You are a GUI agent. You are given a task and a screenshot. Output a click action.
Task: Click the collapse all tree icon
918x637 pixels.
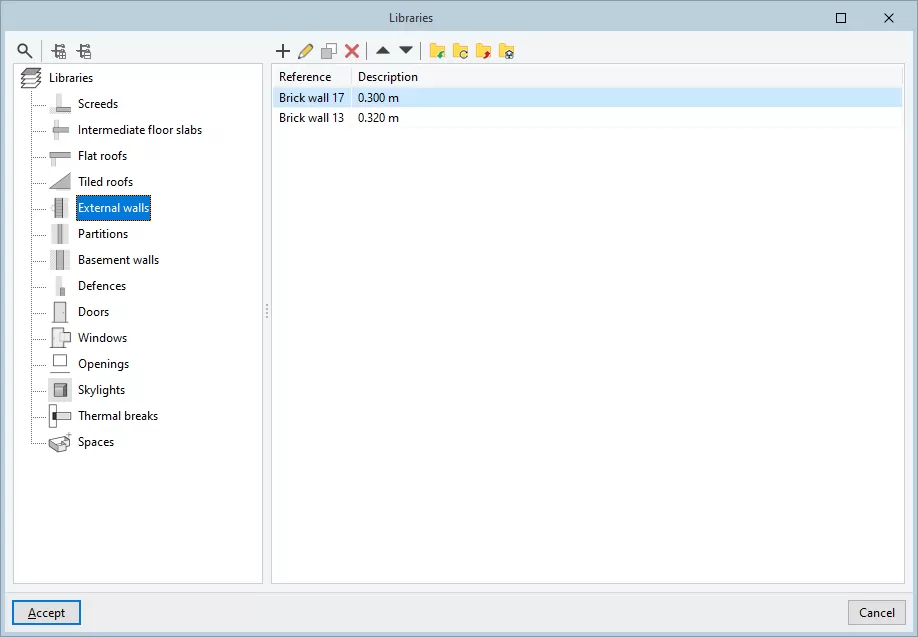(84, 51)
